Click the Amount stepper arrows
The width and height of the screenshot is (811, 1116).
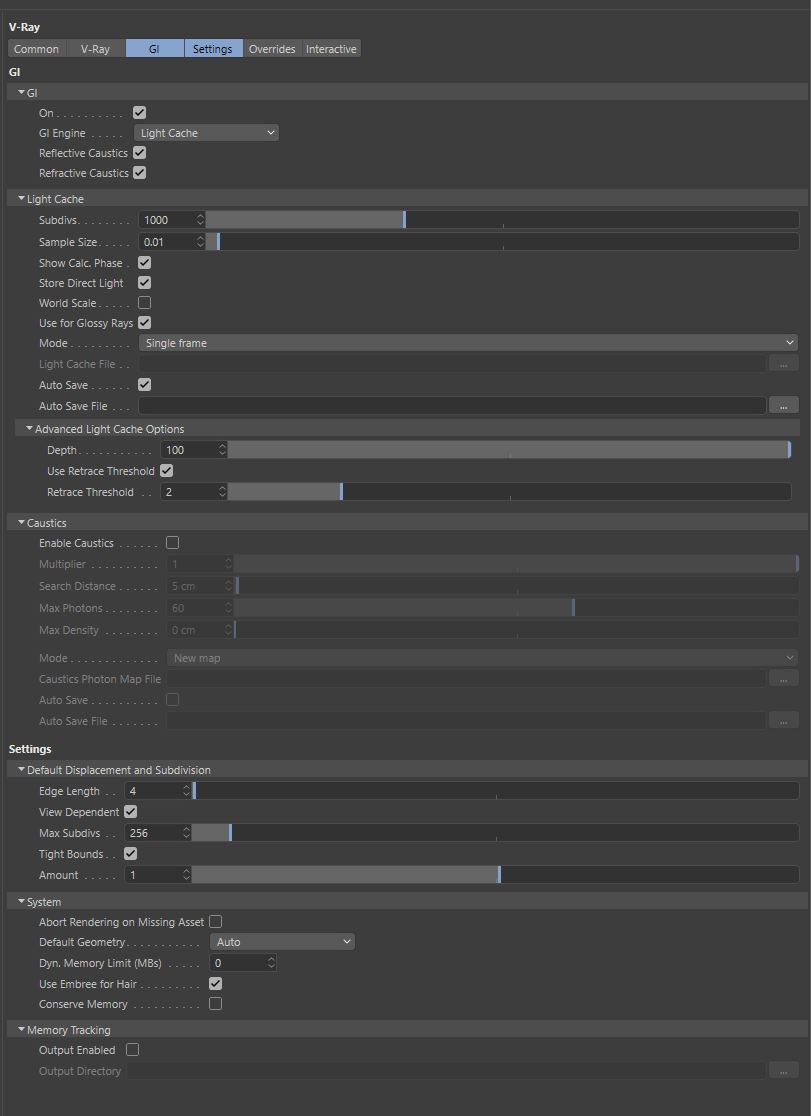click(x=186, y=875)
